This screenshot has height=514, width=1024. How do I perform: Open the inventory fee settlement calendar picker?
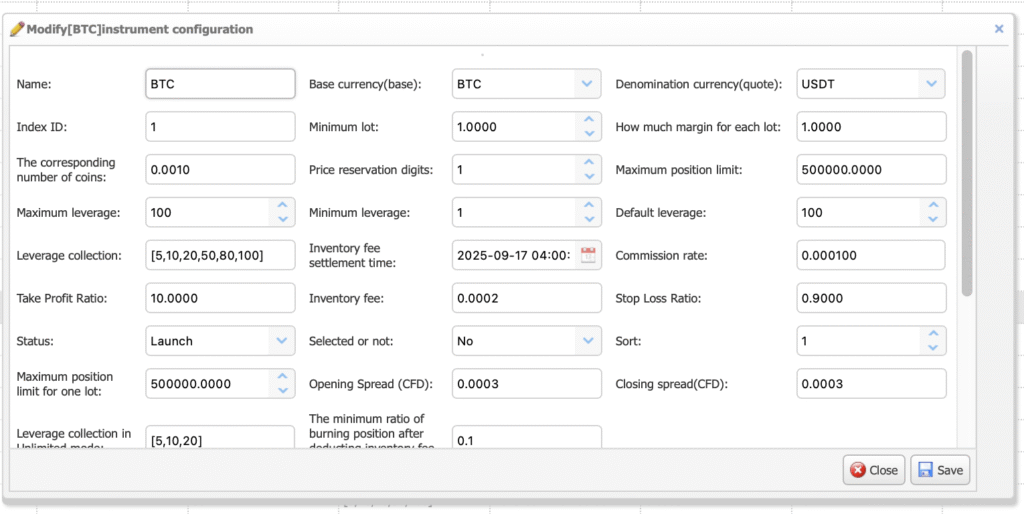tap(588, 255)
